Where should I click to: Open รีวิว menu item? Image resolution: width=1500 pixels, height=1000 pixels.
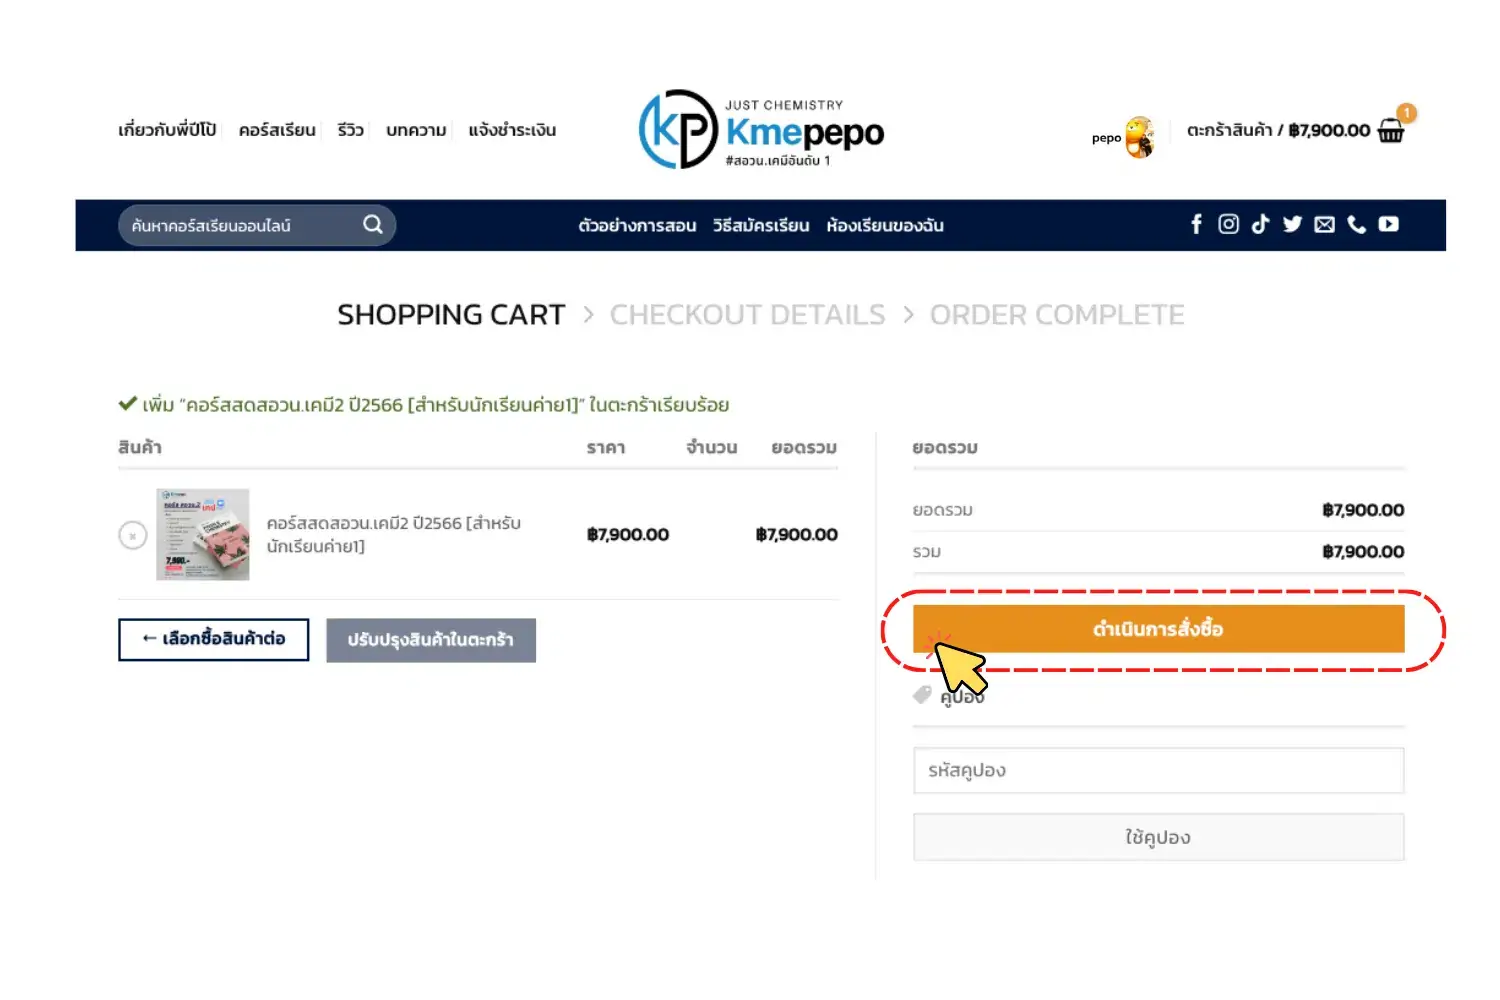(x=350, y=130)
